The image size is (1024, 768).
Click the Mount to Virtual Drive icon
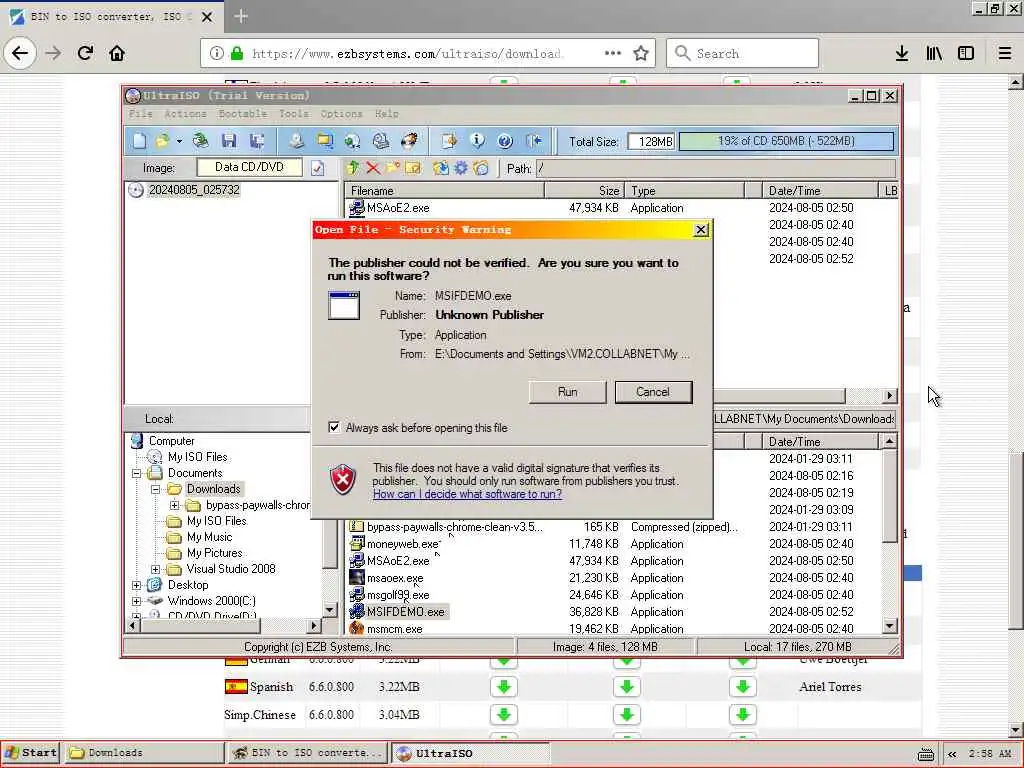pyautogui.click(x=381, y=140)
